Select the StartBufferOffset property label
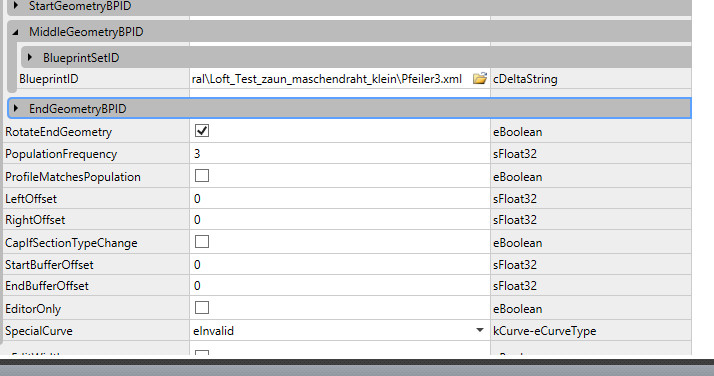The width and height of the screenshot is (714, 376). click(49, 264)
